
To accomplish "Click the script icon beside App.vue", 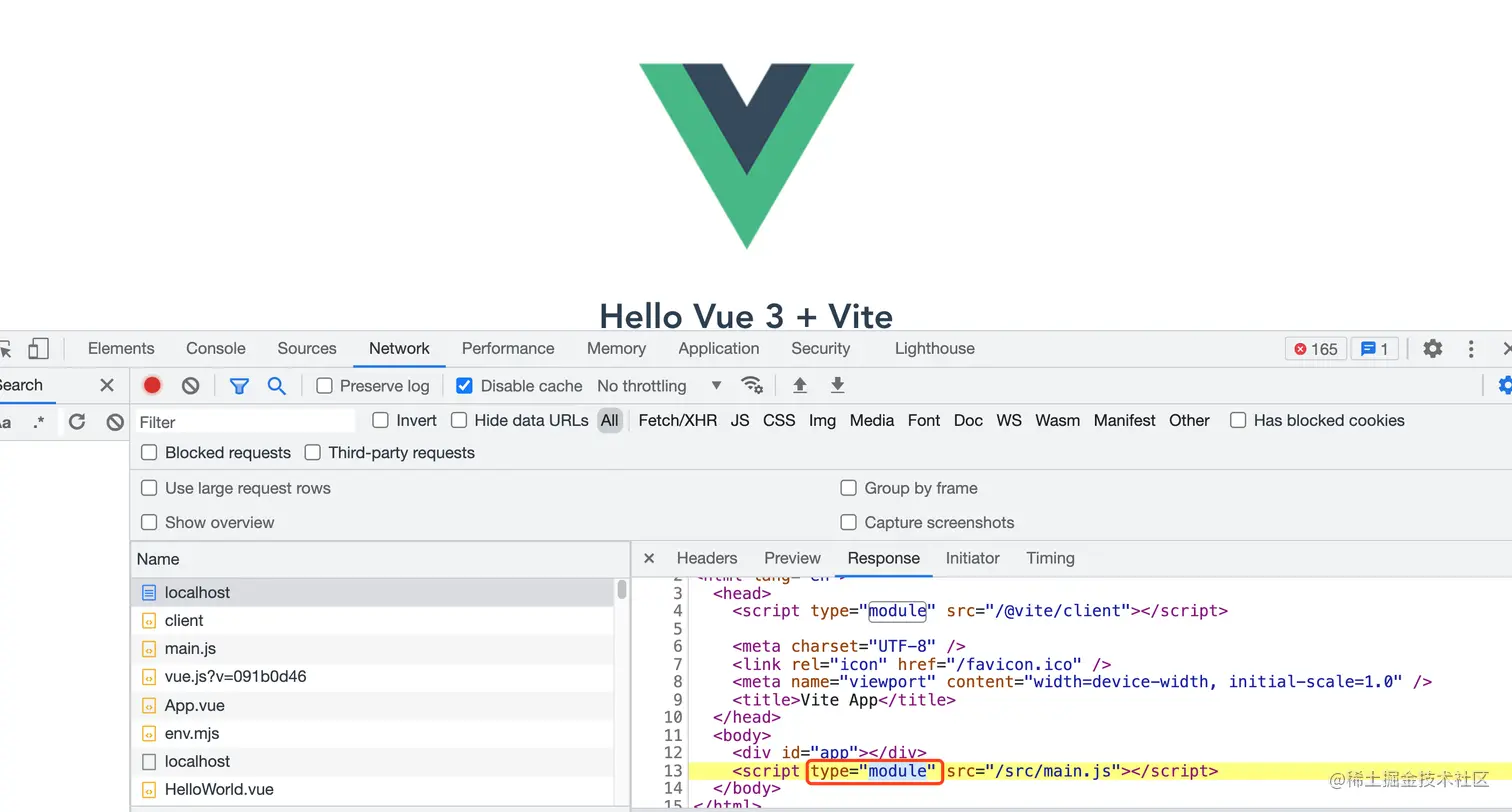I will click(x=149, y=705).
